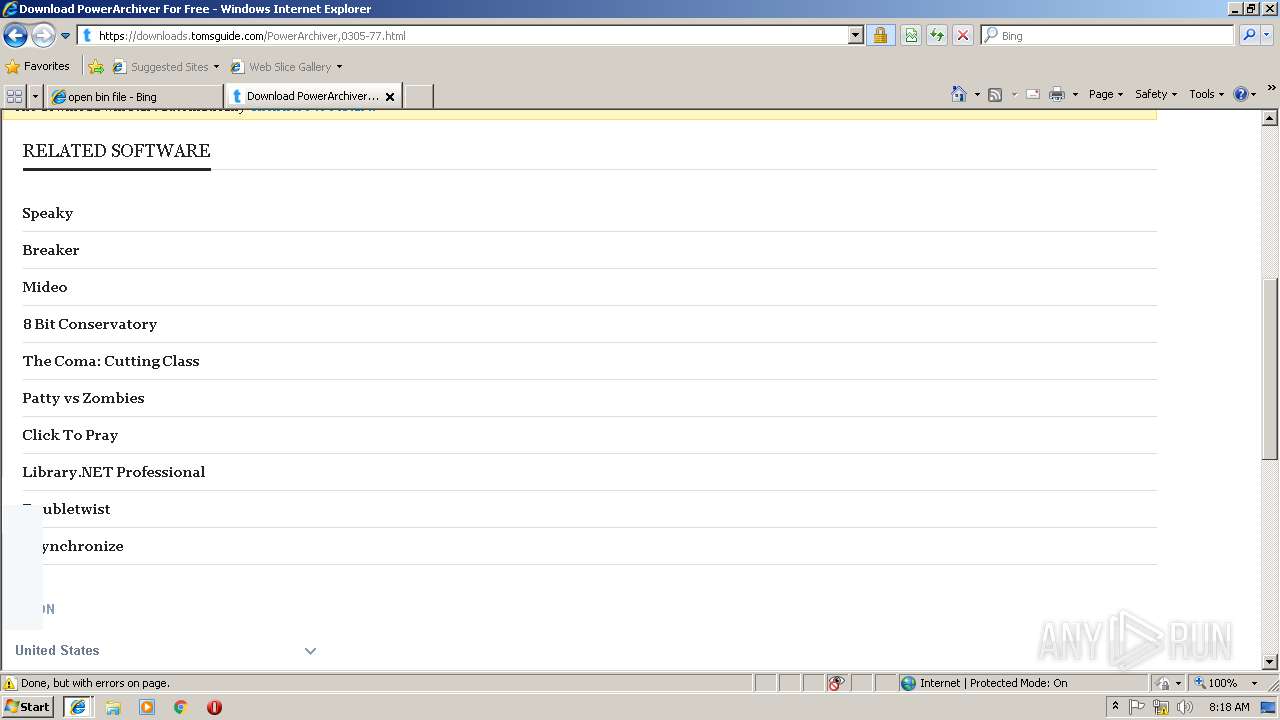Open the Help question mark menu
Image resolution: width=1280 pixels, height=720 pixels.
tap(1245, 94)
